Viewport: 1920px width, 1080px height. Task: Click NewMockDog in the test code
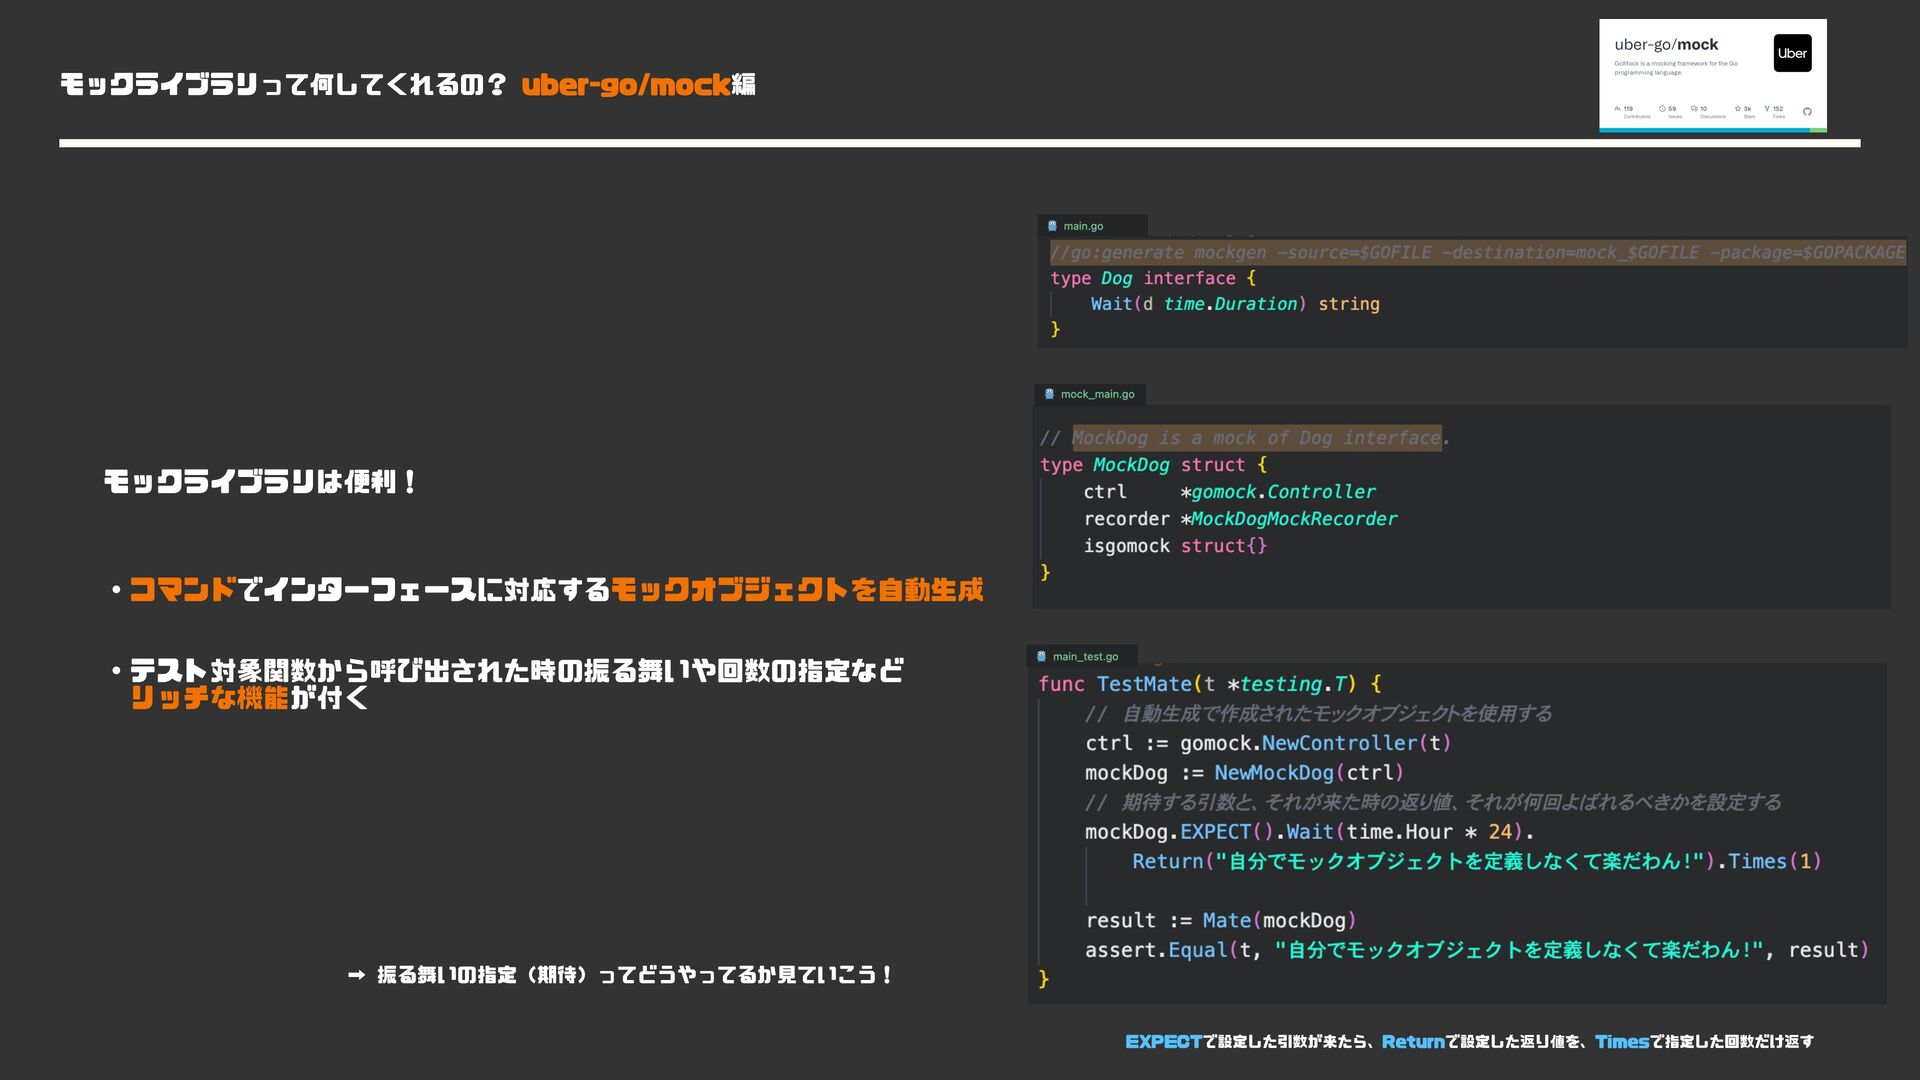coord(1273,773)
